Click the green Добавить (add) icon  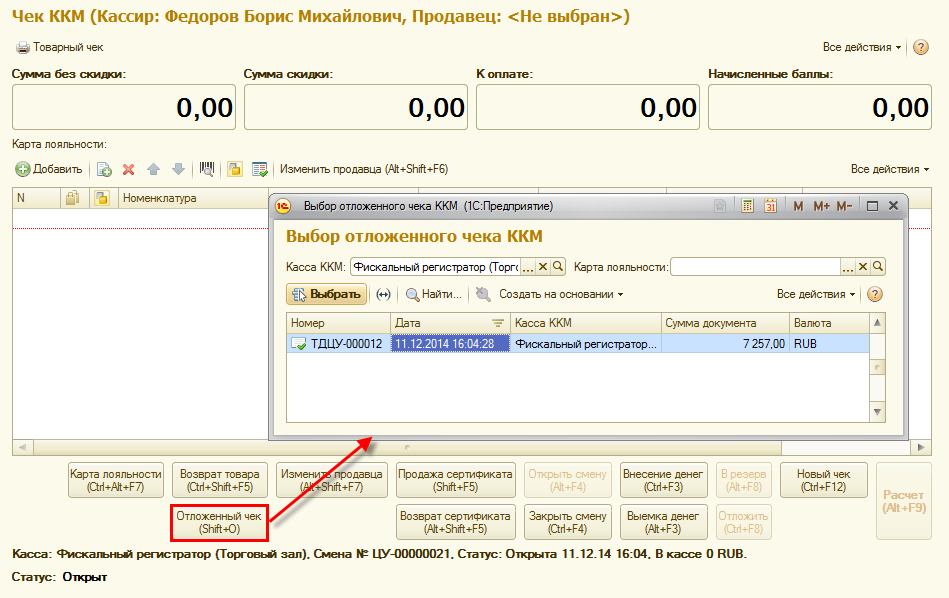point(23,169)
